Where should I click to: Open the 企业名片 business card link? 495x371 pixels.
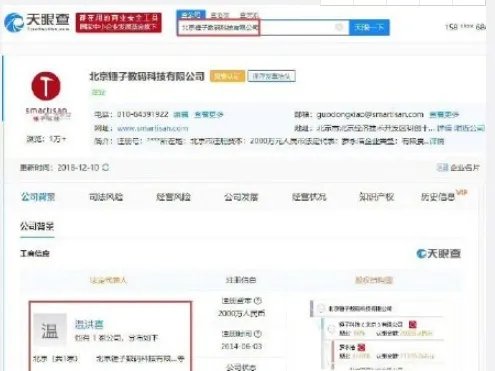(x=458, y=168)
